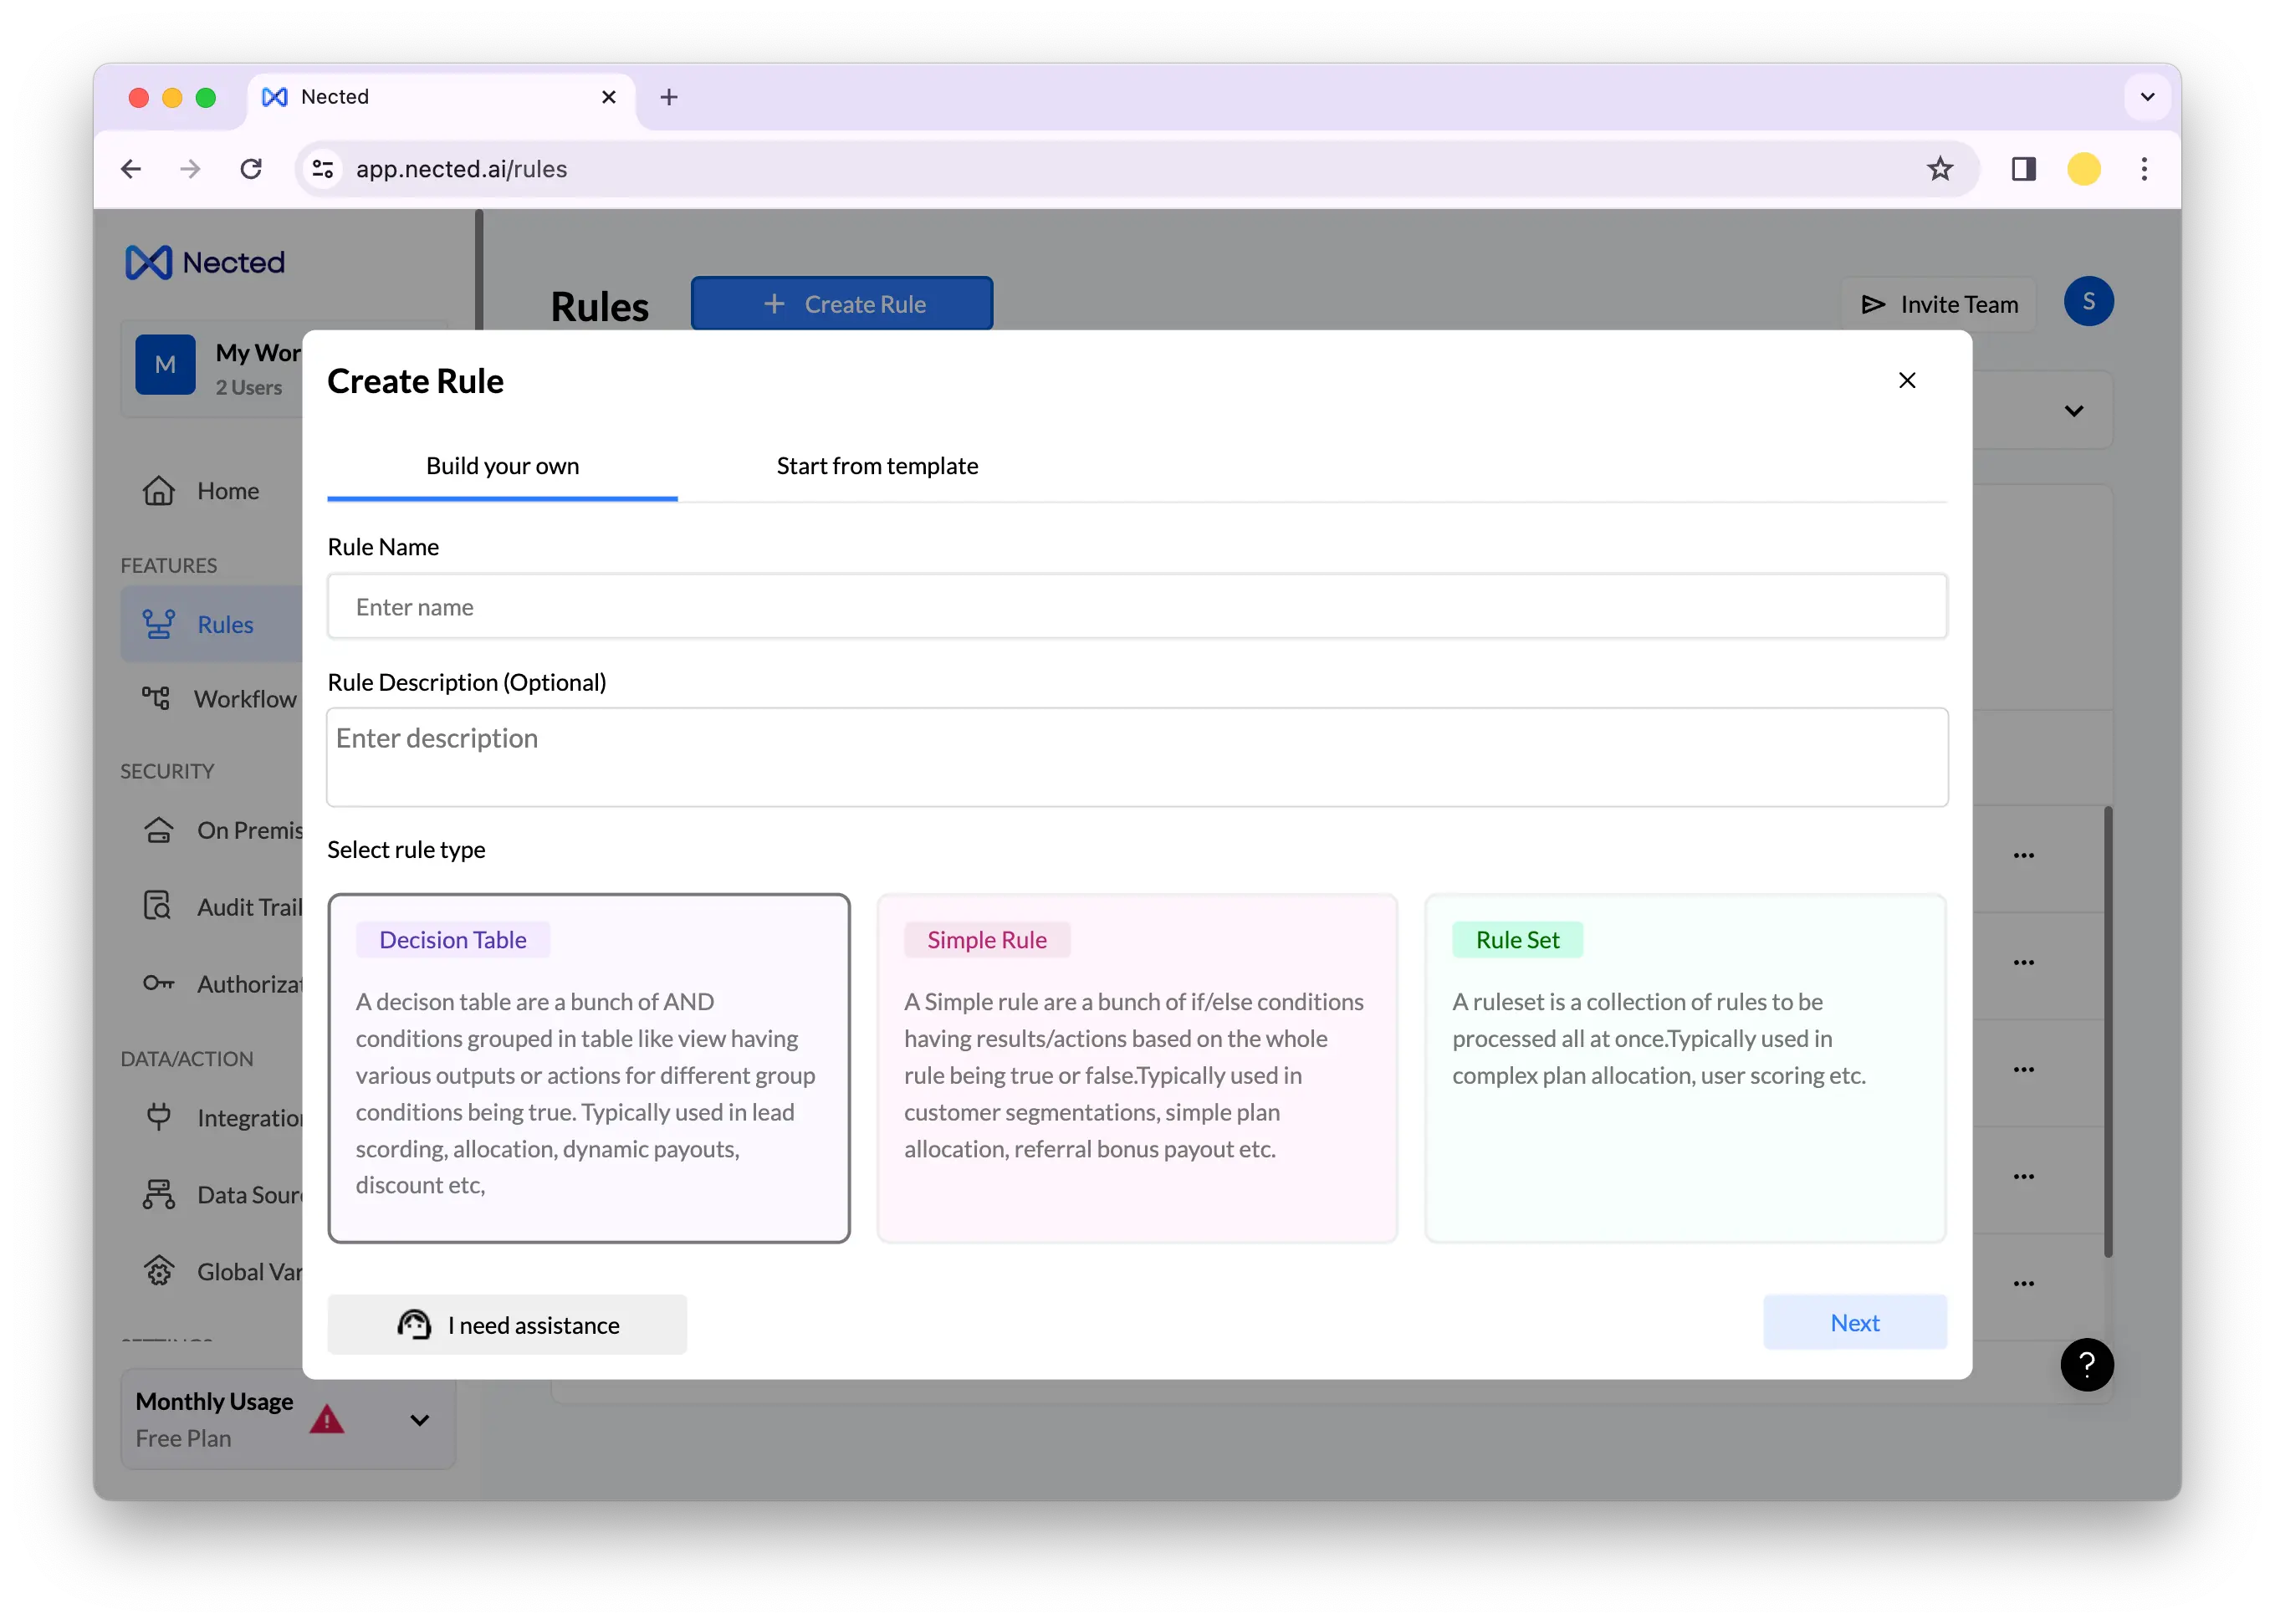Click the Monthly Usage warning triangle

(326, 1419)
